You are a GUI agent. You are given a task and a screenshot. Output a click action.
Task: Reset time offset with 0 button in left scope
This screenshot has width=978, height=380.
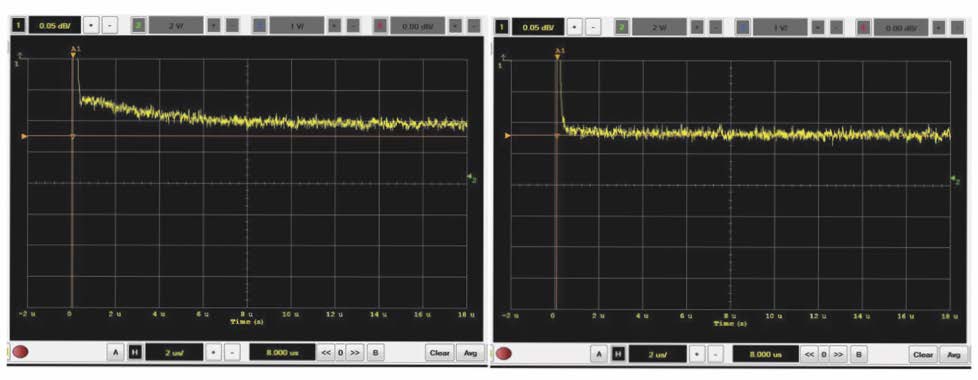[x=341, y=353]
